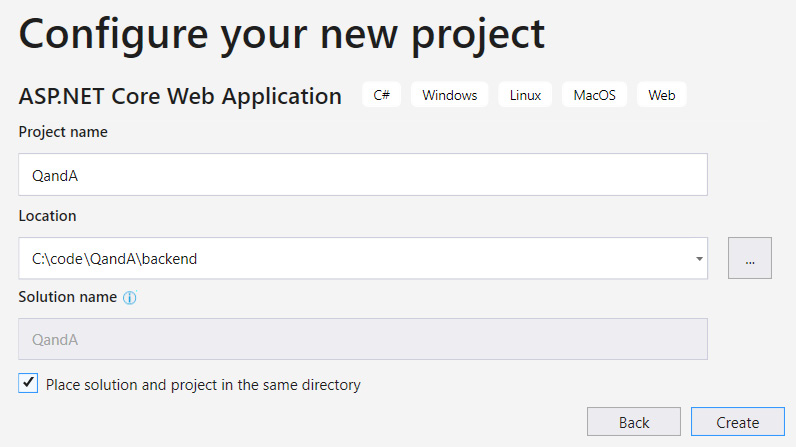
Task: Click the Windows tag
Action: (x=450, y=95)
